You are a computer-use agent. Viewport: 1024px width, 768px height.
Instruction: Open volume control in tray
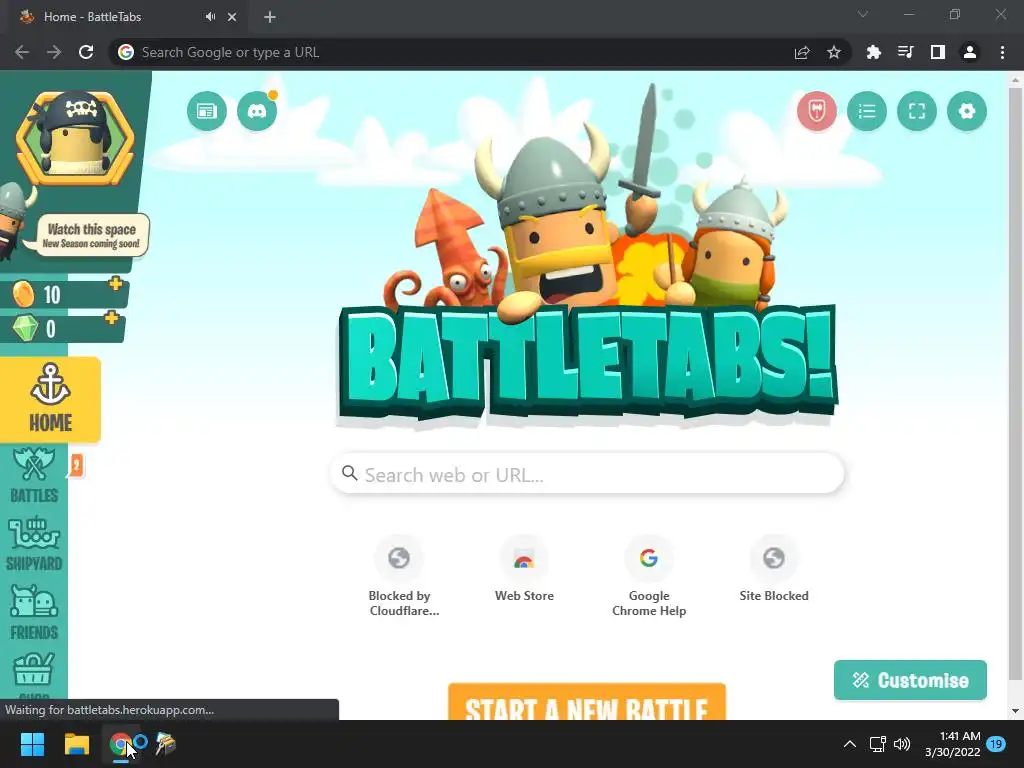click(902, 744)
